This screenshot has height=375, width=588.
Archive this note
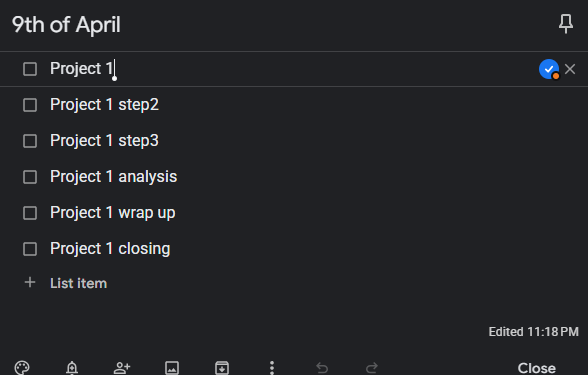coord(222,368)
